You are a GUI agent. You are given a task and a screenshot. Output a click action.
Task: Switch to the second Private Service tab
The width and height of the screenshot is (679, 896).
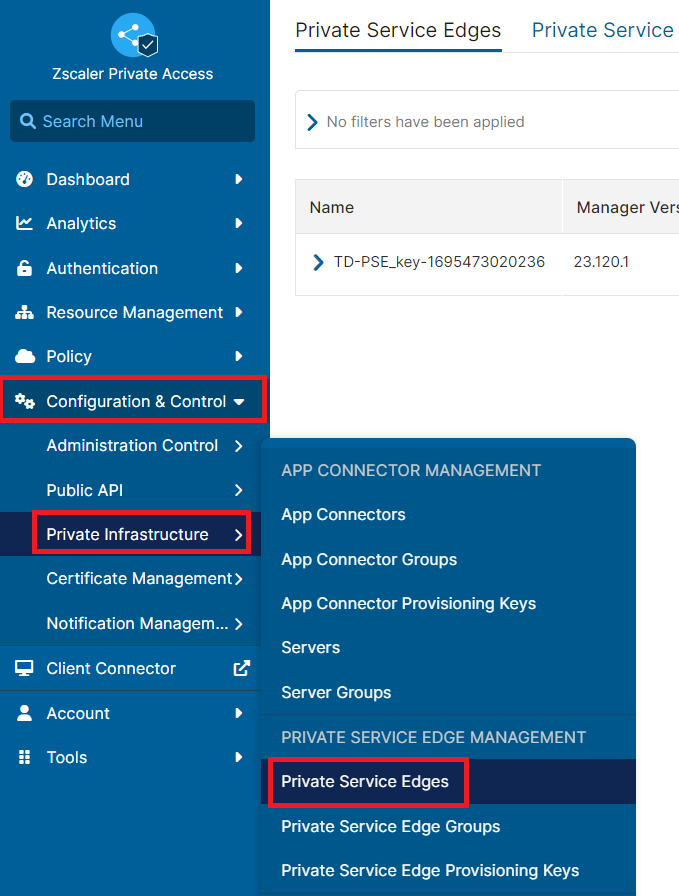click(x=605, y=30)
